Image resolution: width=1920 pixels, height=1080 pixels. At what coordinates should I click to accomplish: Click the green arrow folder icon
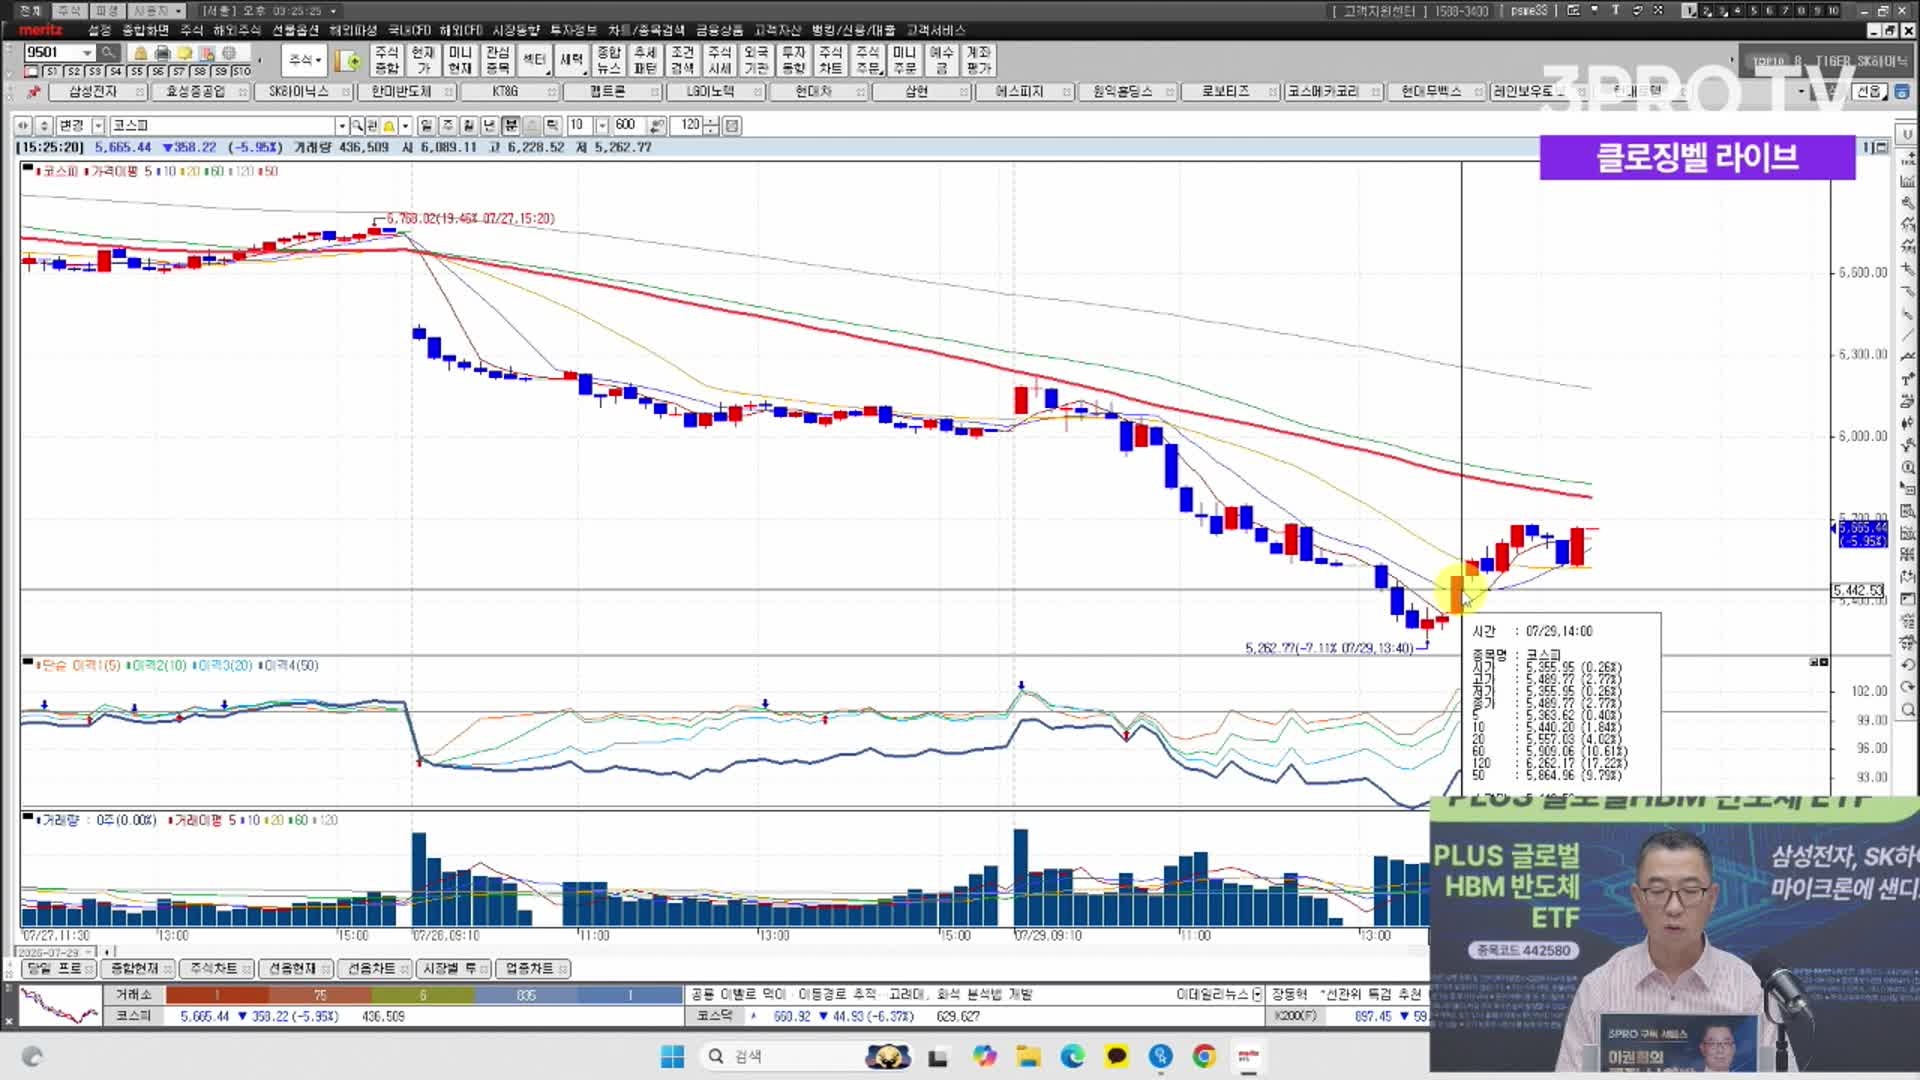coord(349,60)
